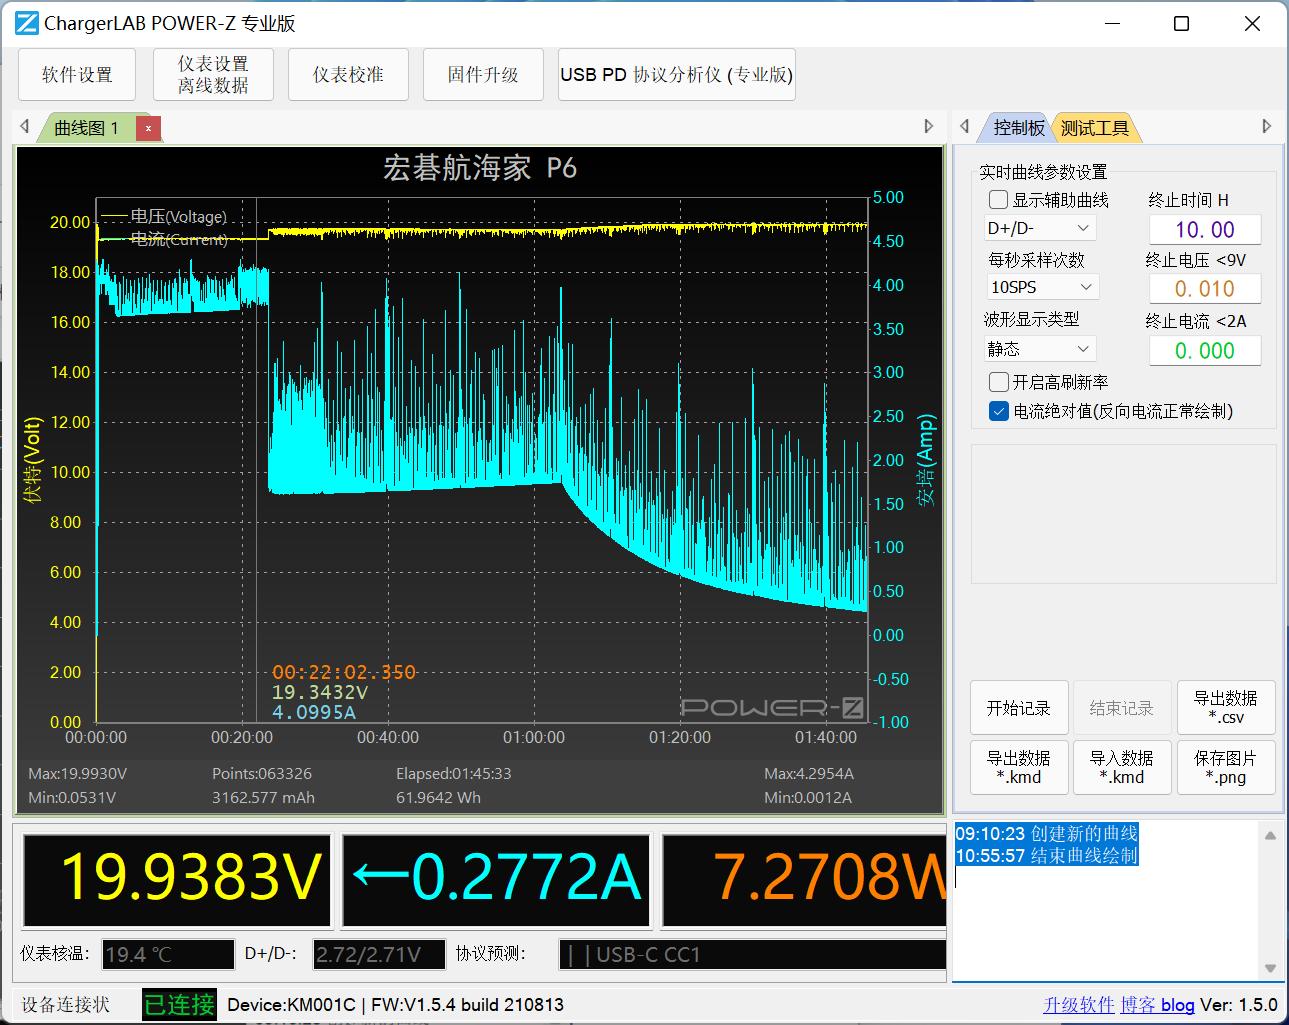Select the 控制板 tab
The image size is (1289, 1025).
[x=1017, y=127]
